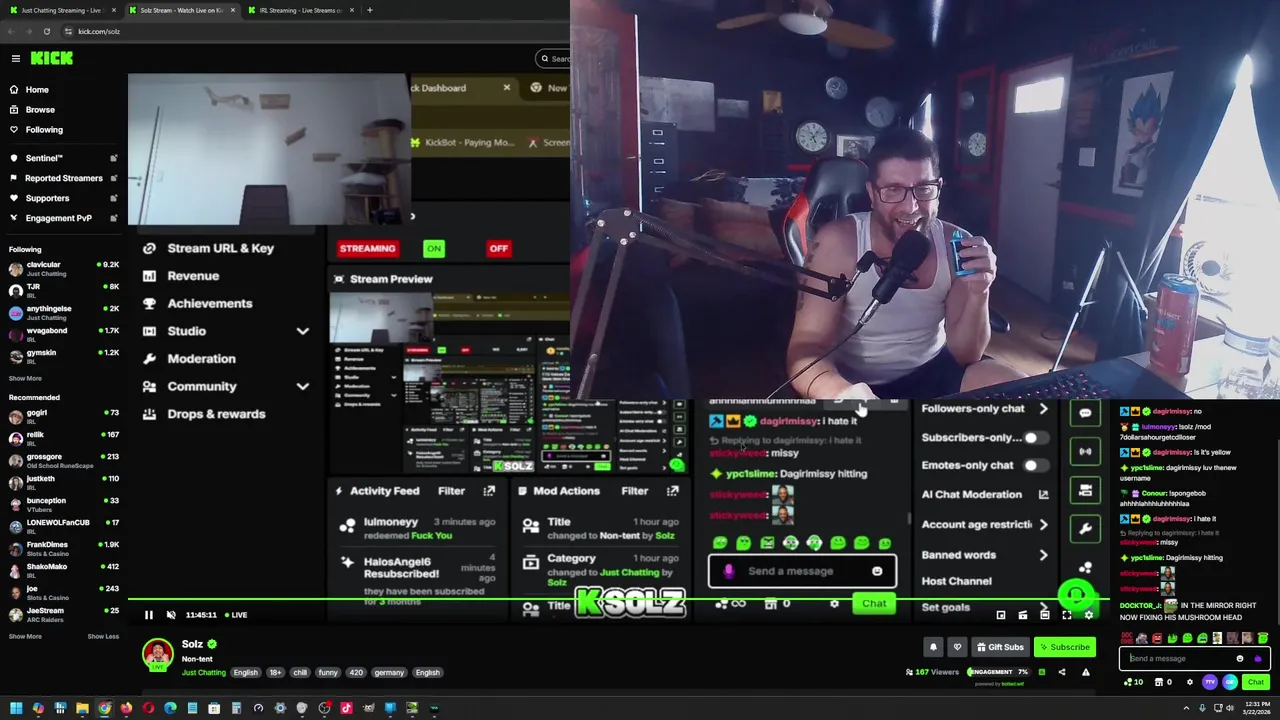Open the stream player settings gear
This screenshot has height=720, width=1280.
point(1089,615)
